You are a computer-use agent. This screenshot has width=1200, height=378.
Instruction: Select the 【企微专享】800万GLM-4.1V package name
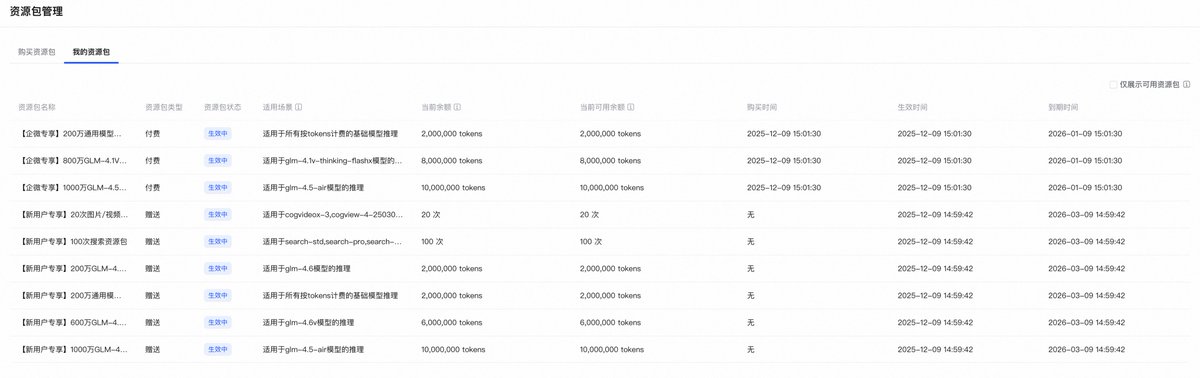point(72,160)
